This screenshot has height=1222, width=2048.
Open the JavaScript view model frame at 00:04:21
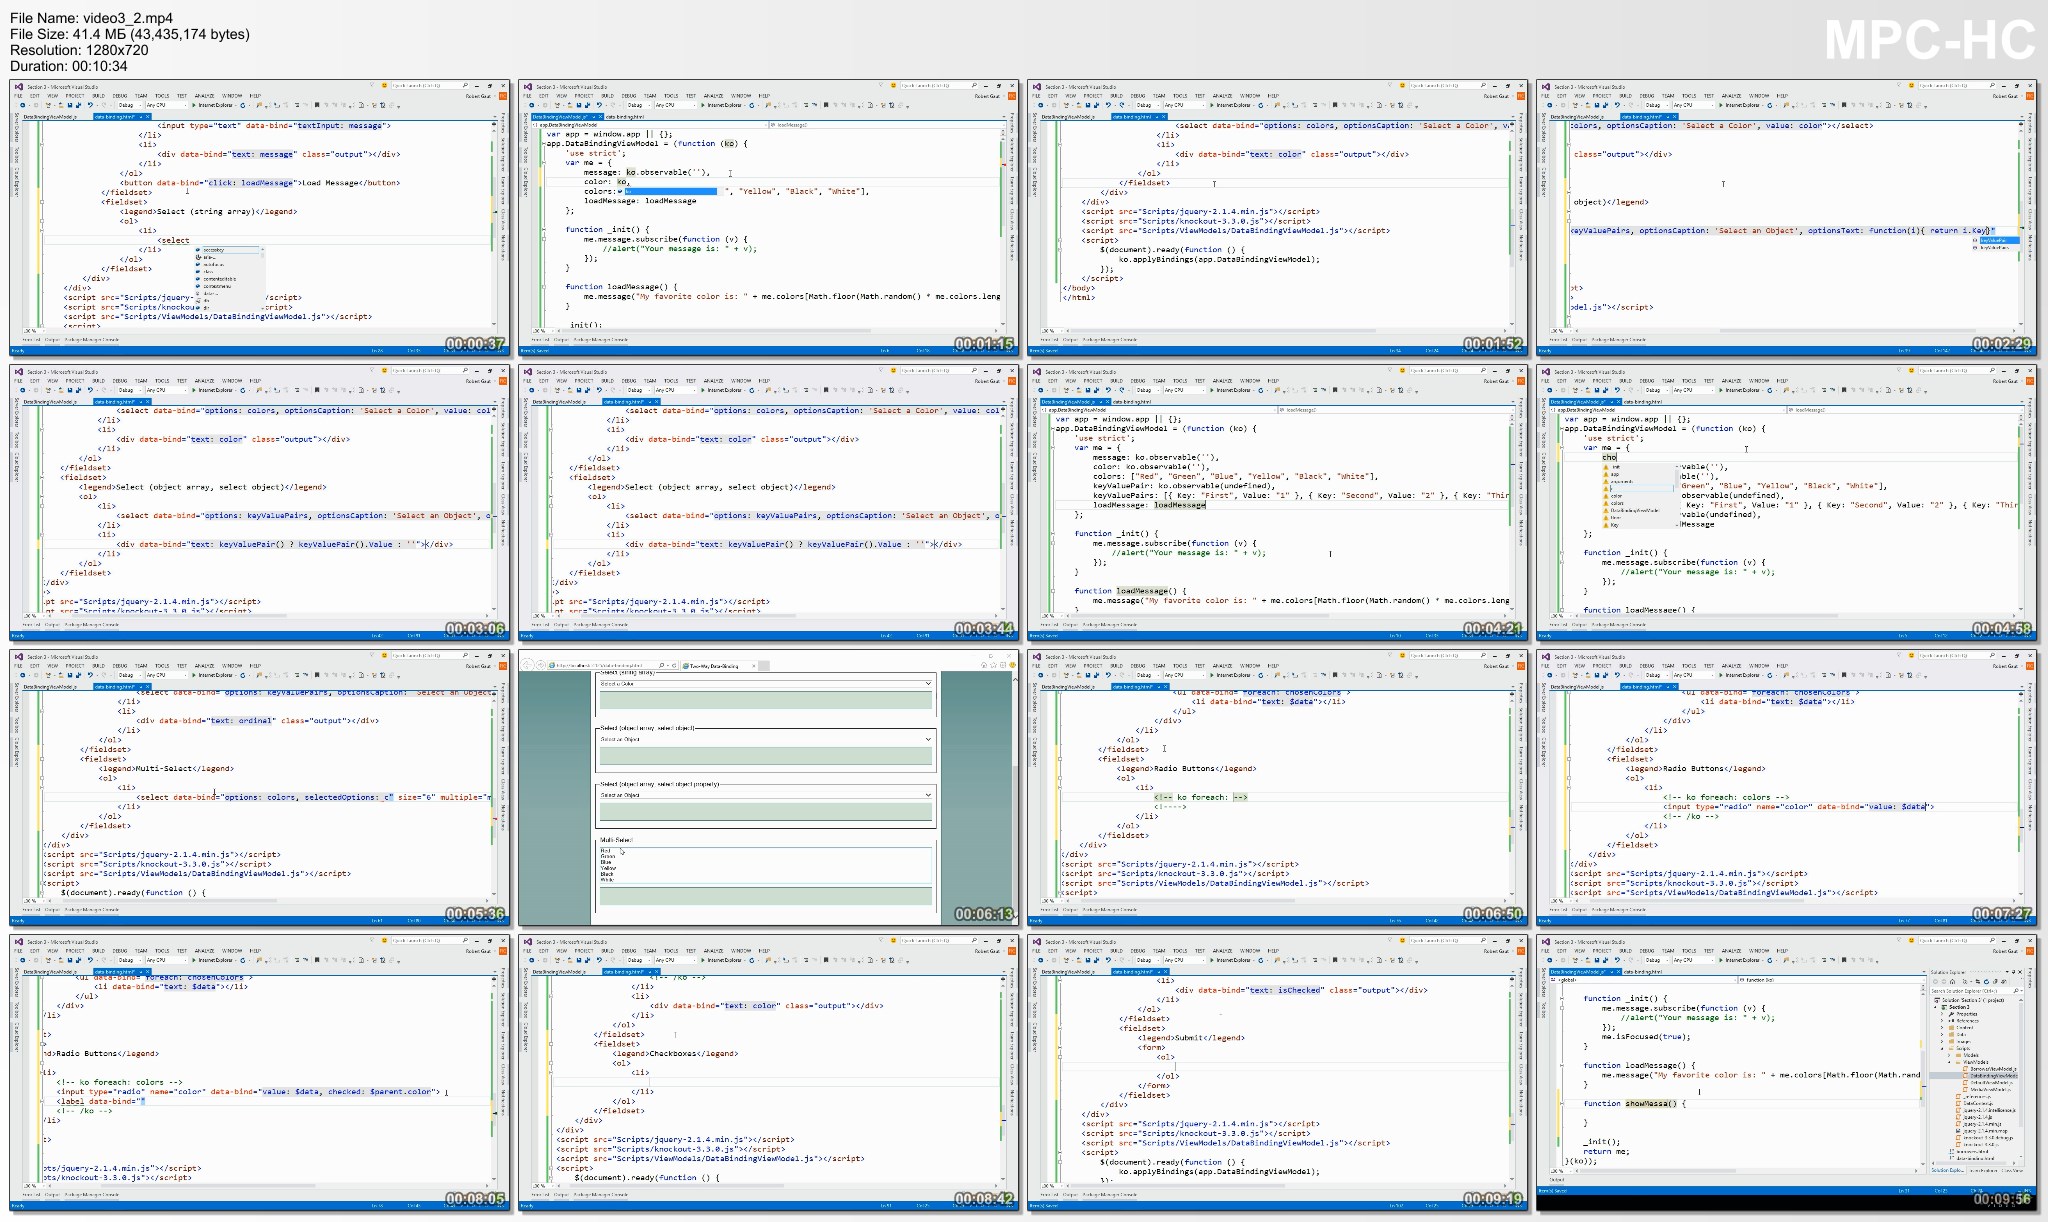tap(1278, 503)
